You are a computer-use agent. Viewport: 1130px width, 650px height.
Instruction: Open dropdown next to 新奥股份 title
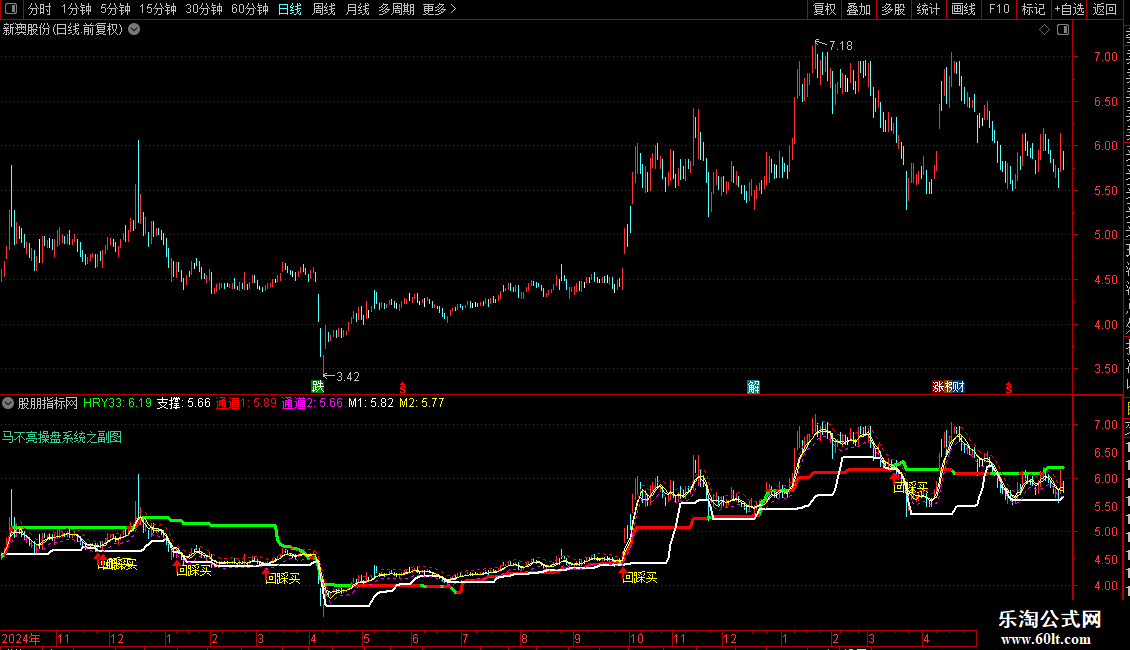pos(134,30)
